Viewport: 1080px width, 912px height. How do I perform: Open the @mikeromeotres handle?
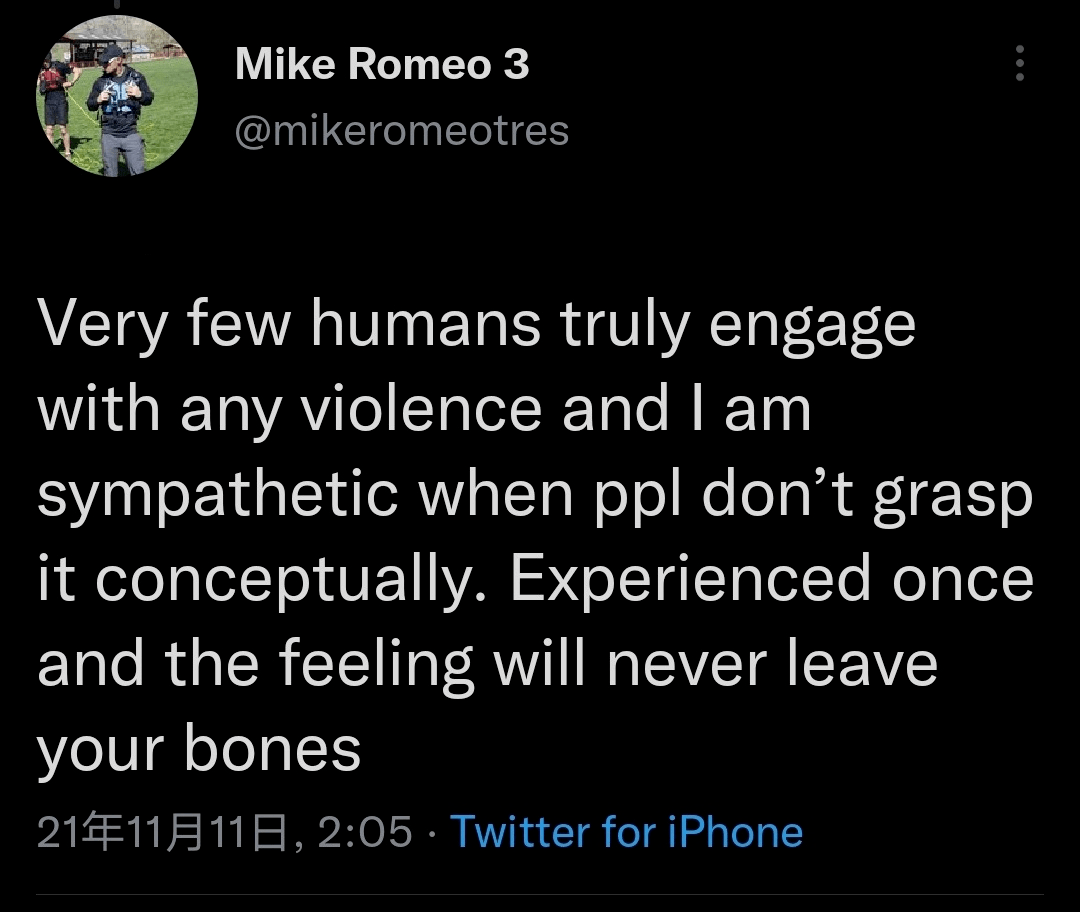[401, 131]
